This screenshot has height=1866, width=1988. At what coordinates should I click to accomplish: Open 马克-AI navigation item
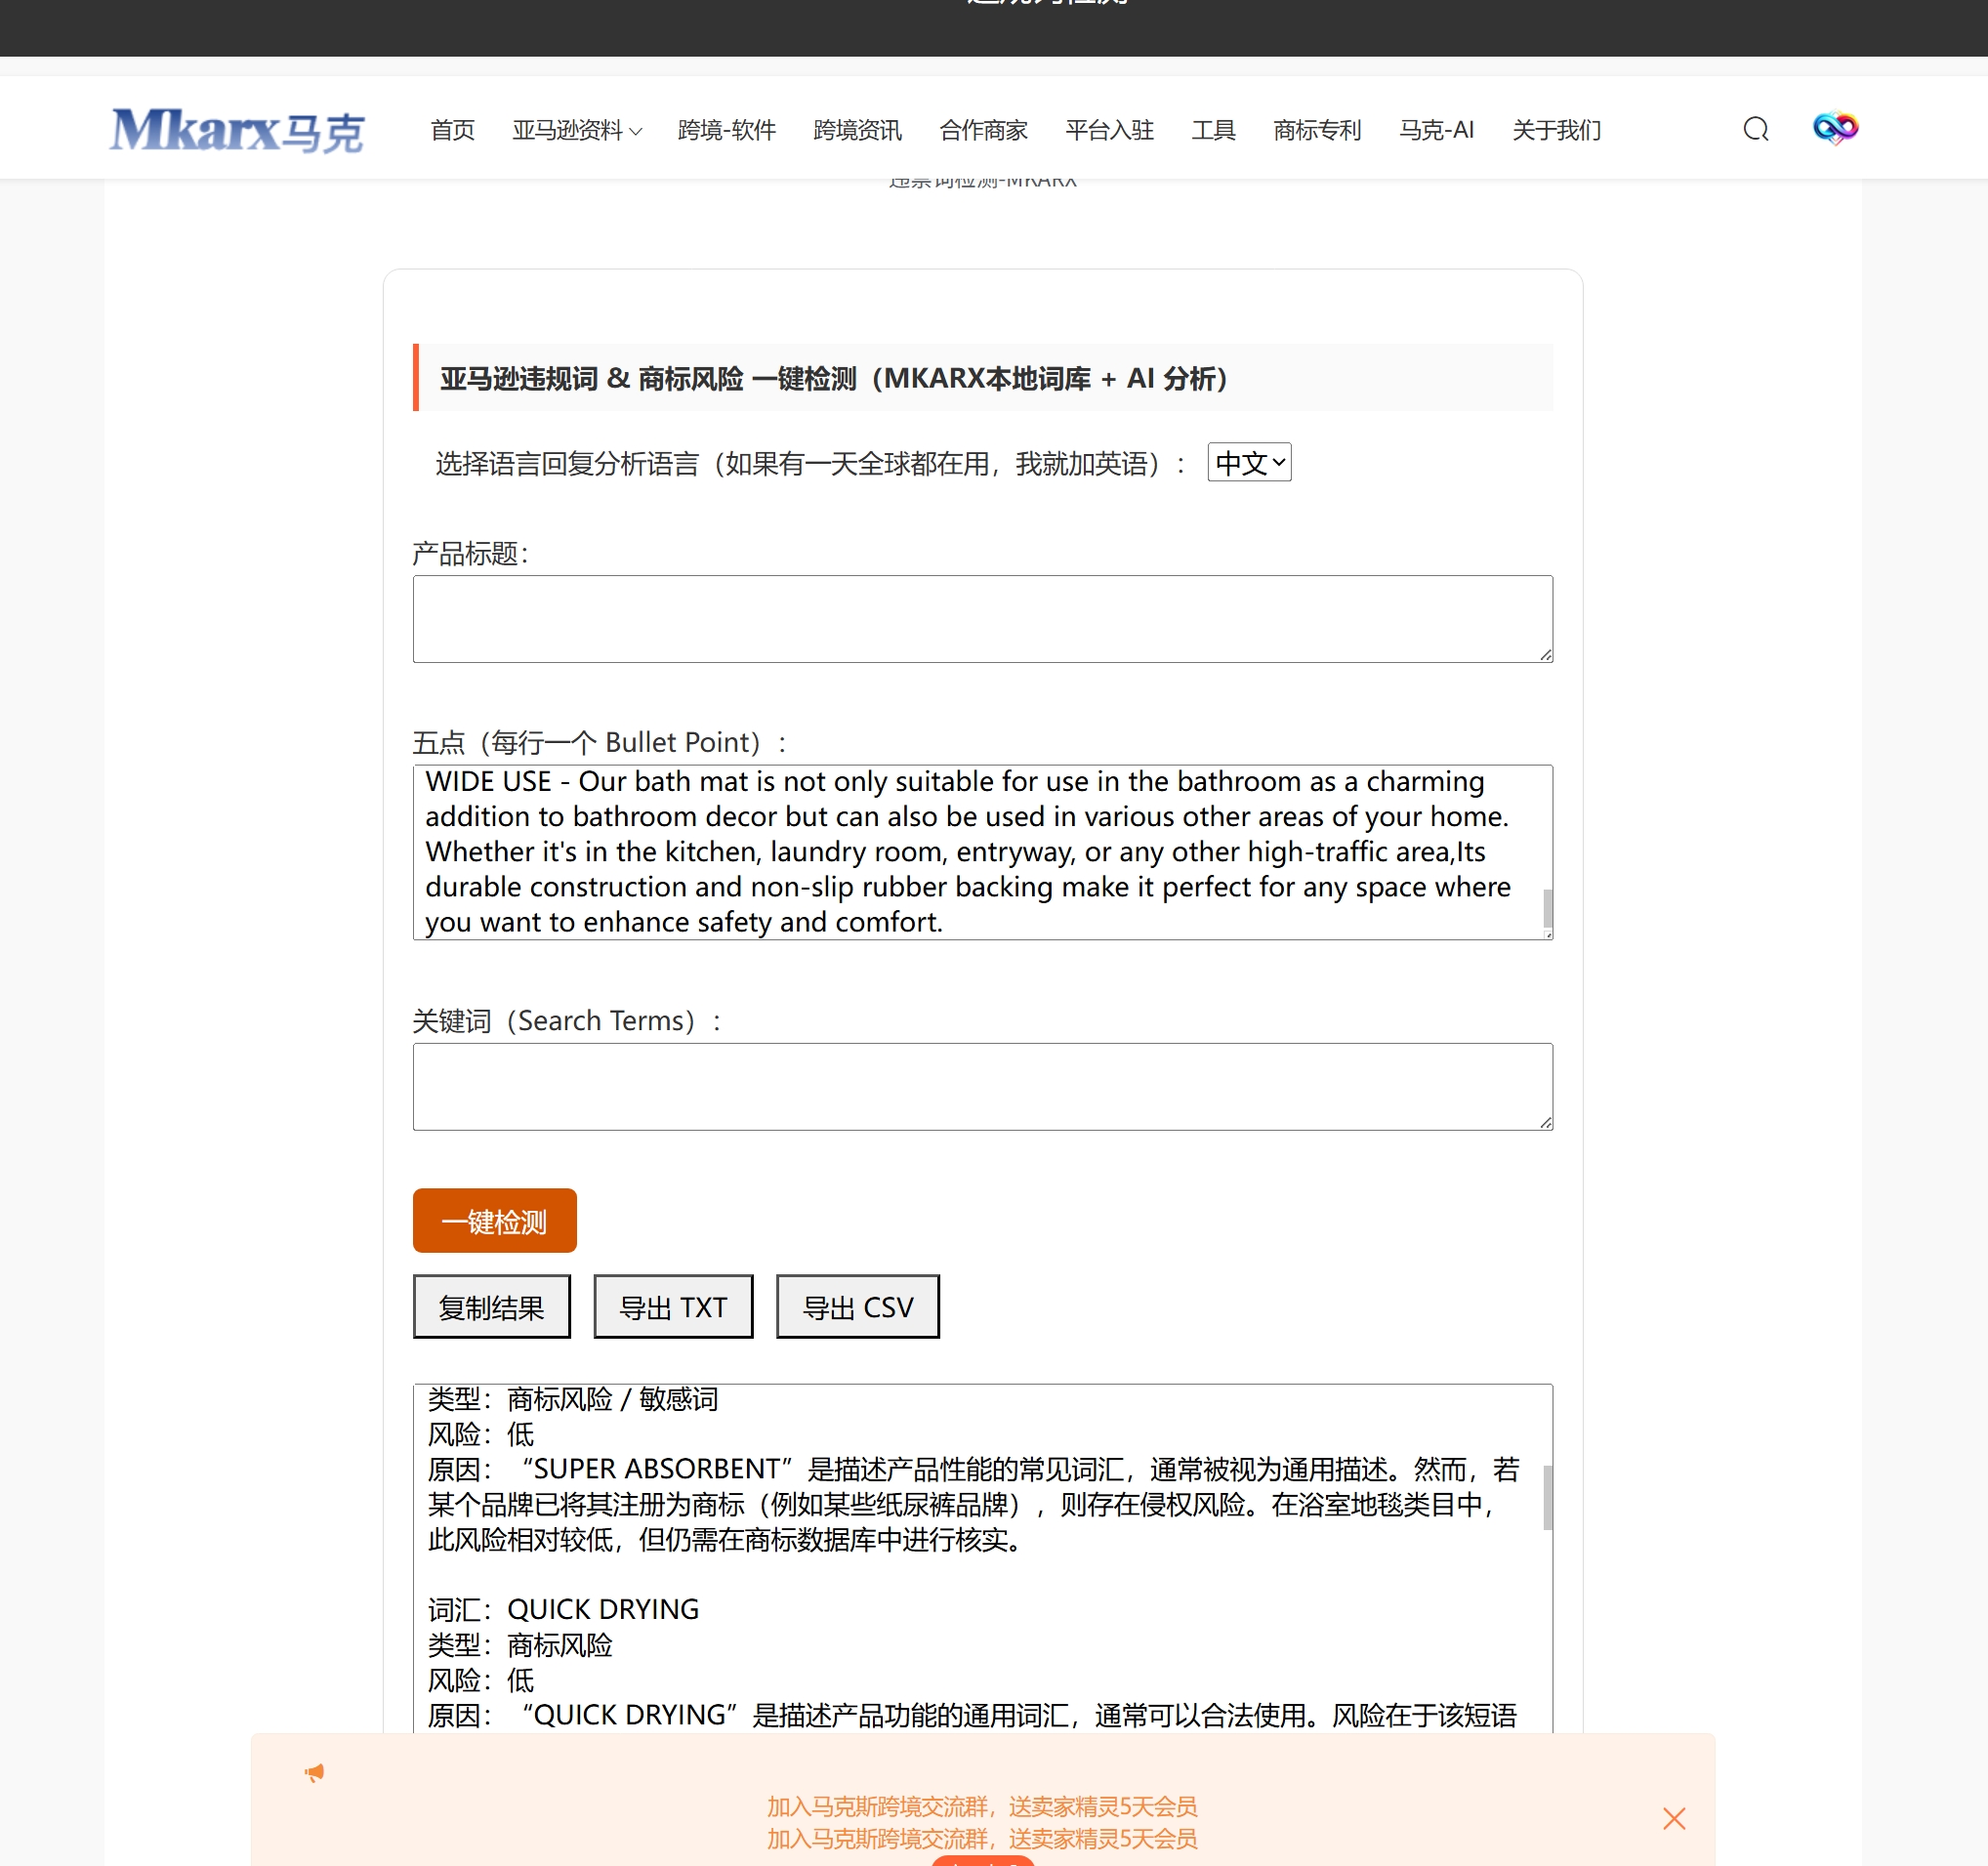(x=1435, y=131)
